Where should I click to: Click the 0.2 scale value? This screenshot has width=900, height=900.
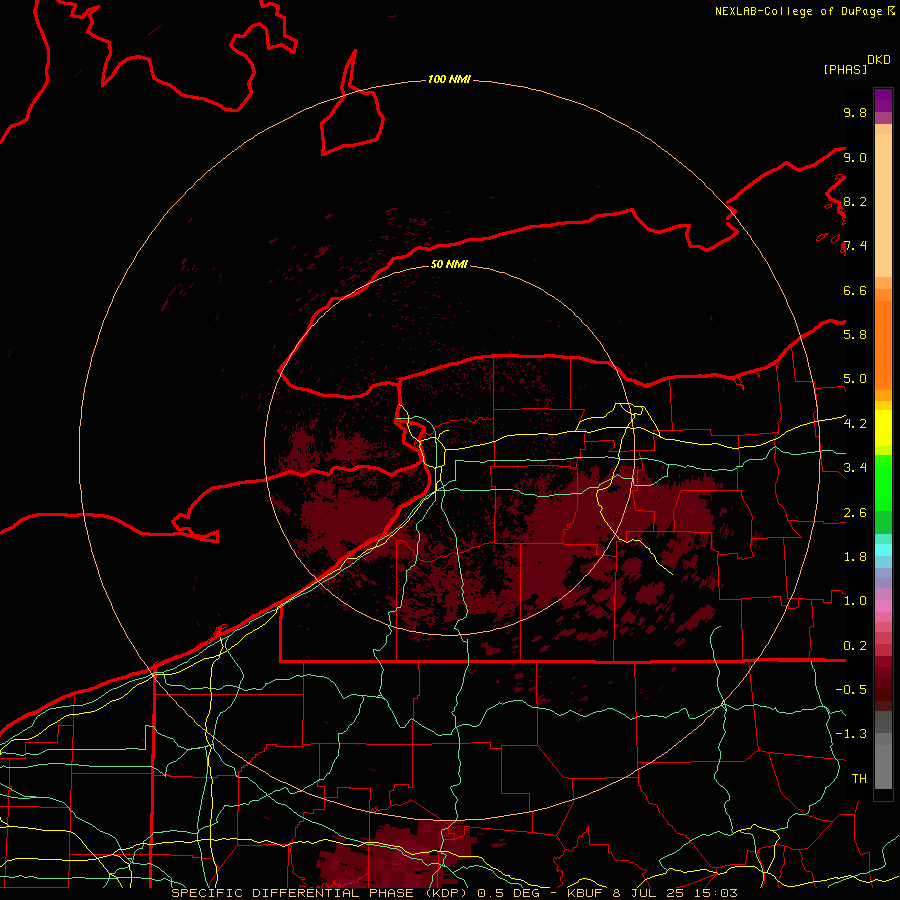[x=855, y=646]
